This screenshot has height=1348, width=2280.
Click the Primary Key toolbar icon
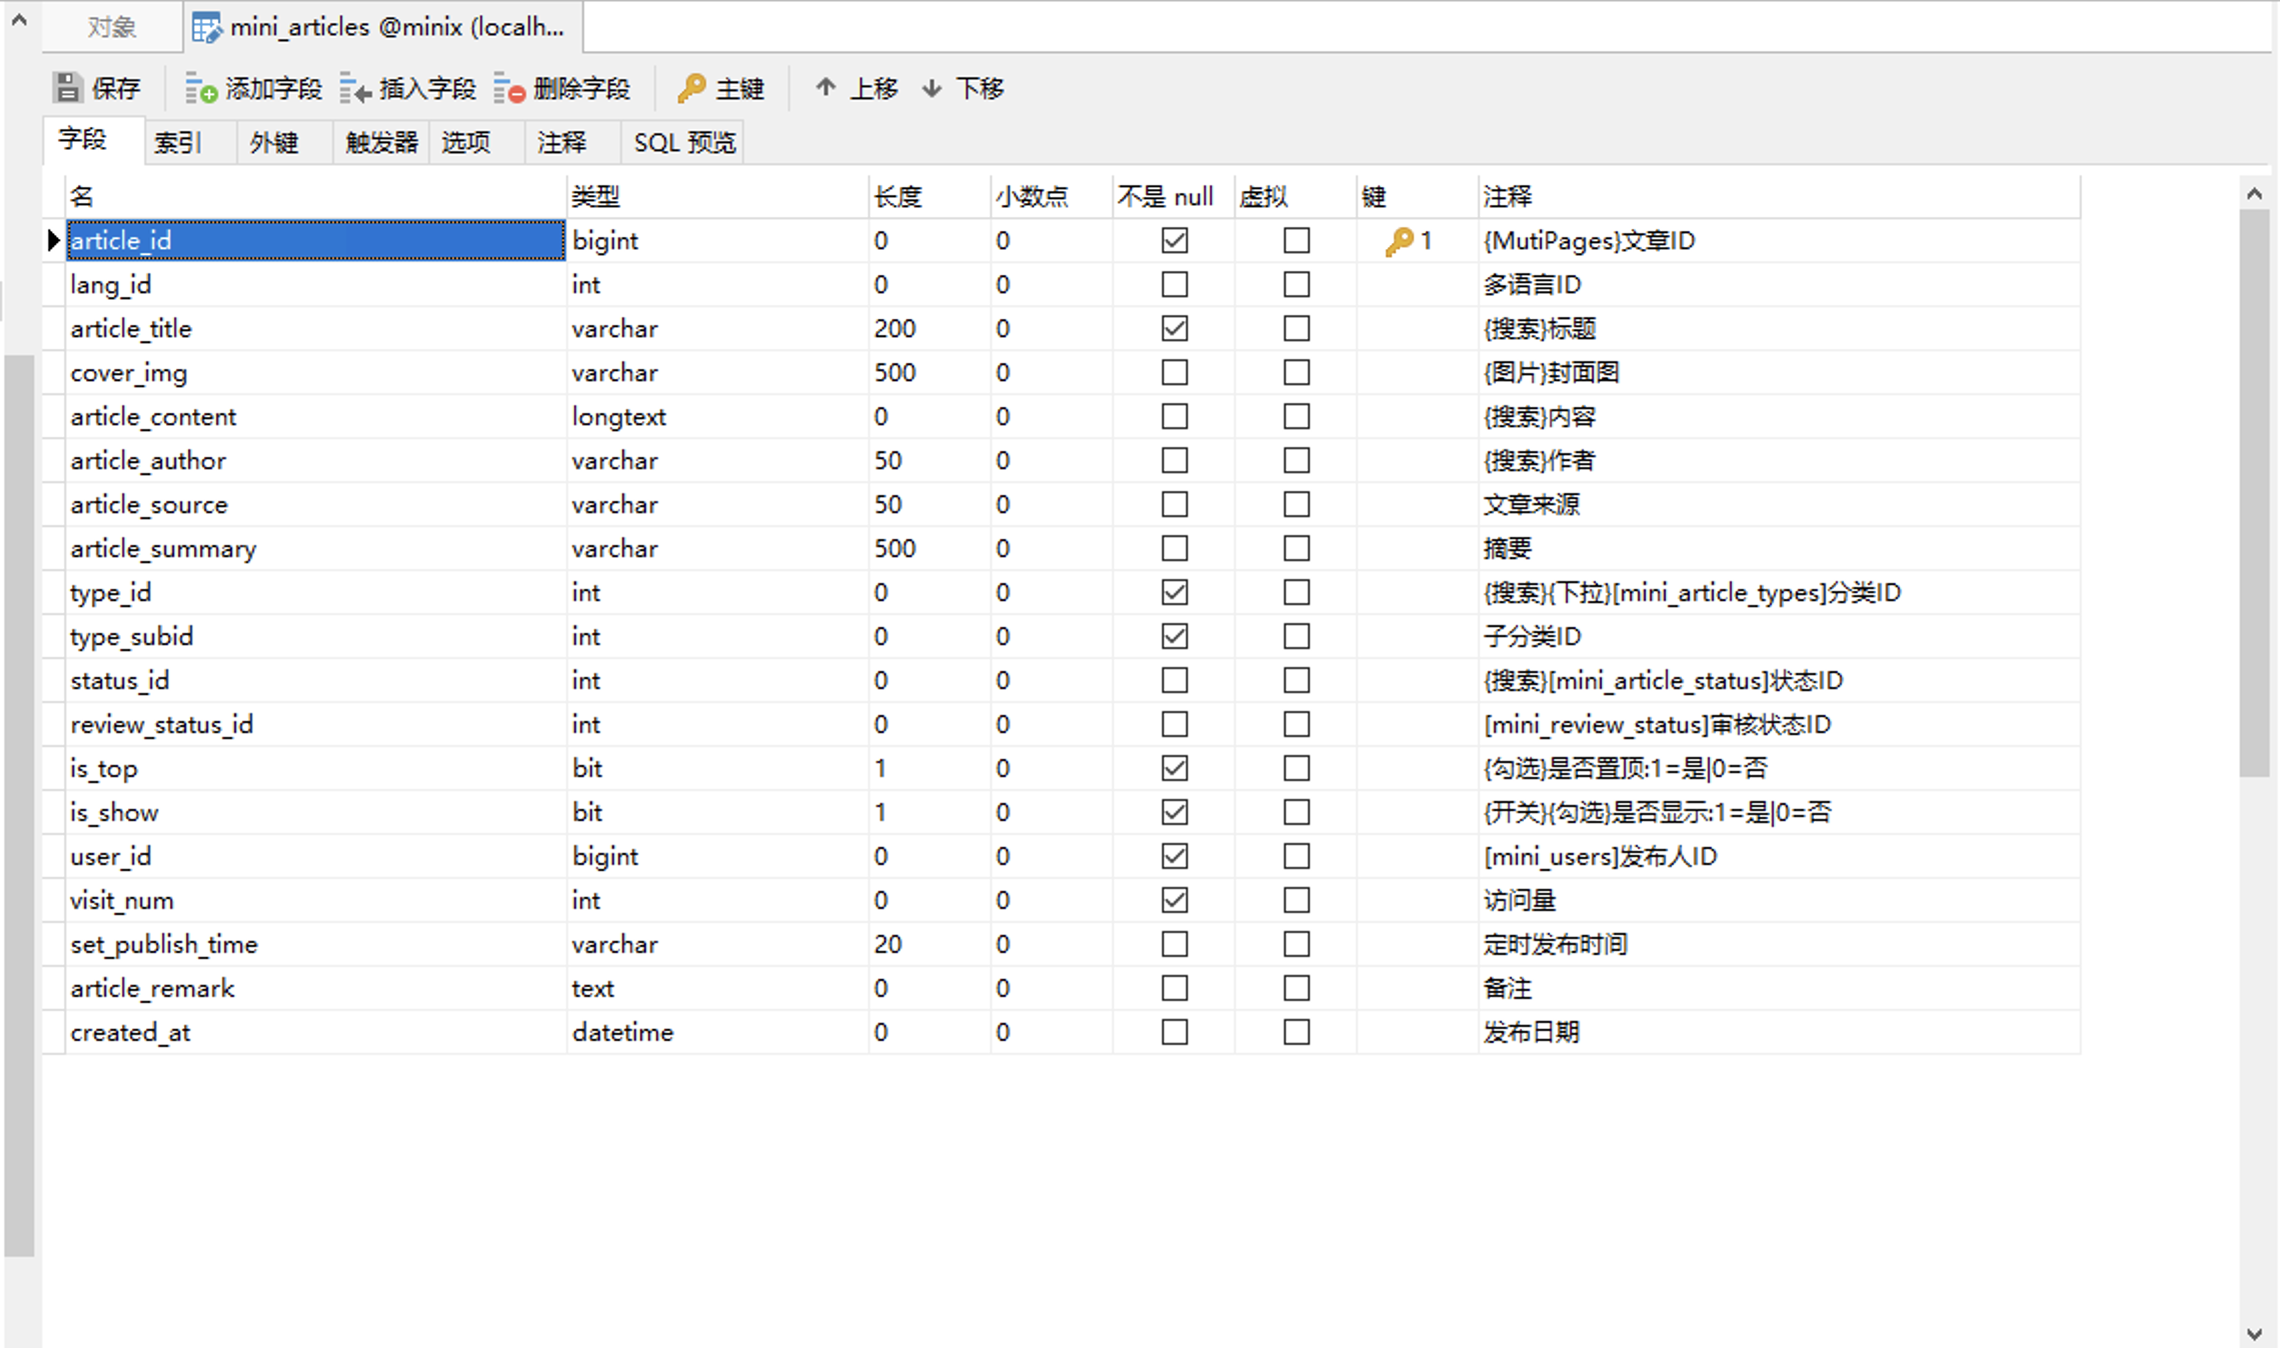coord(691,88)
